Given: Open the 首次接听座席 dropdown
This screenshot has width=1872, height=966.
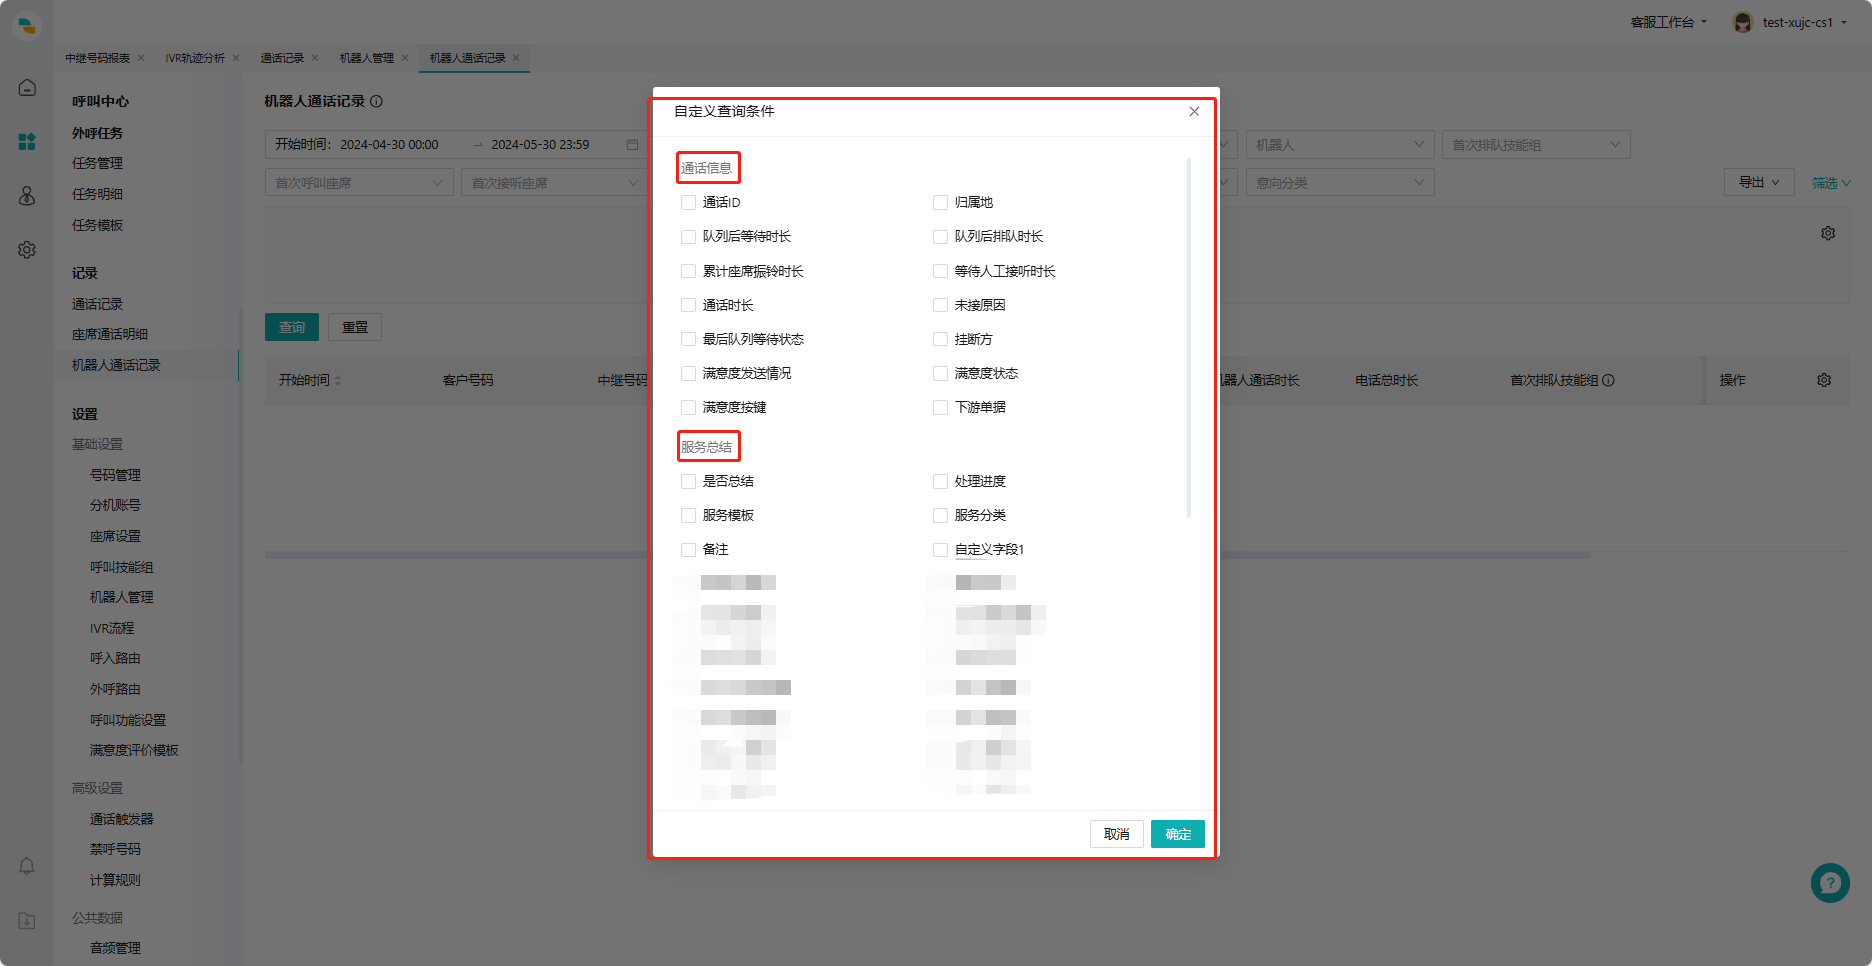Looking at the screenshot, I should (x=555, y=183).
